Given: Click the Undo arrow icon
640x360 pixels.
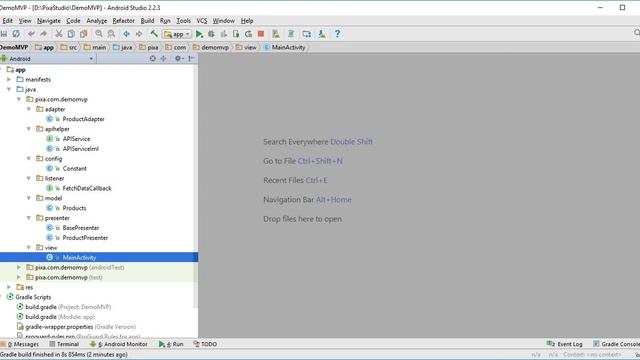Looking at the screenshot, I should (x=31, y=34).
